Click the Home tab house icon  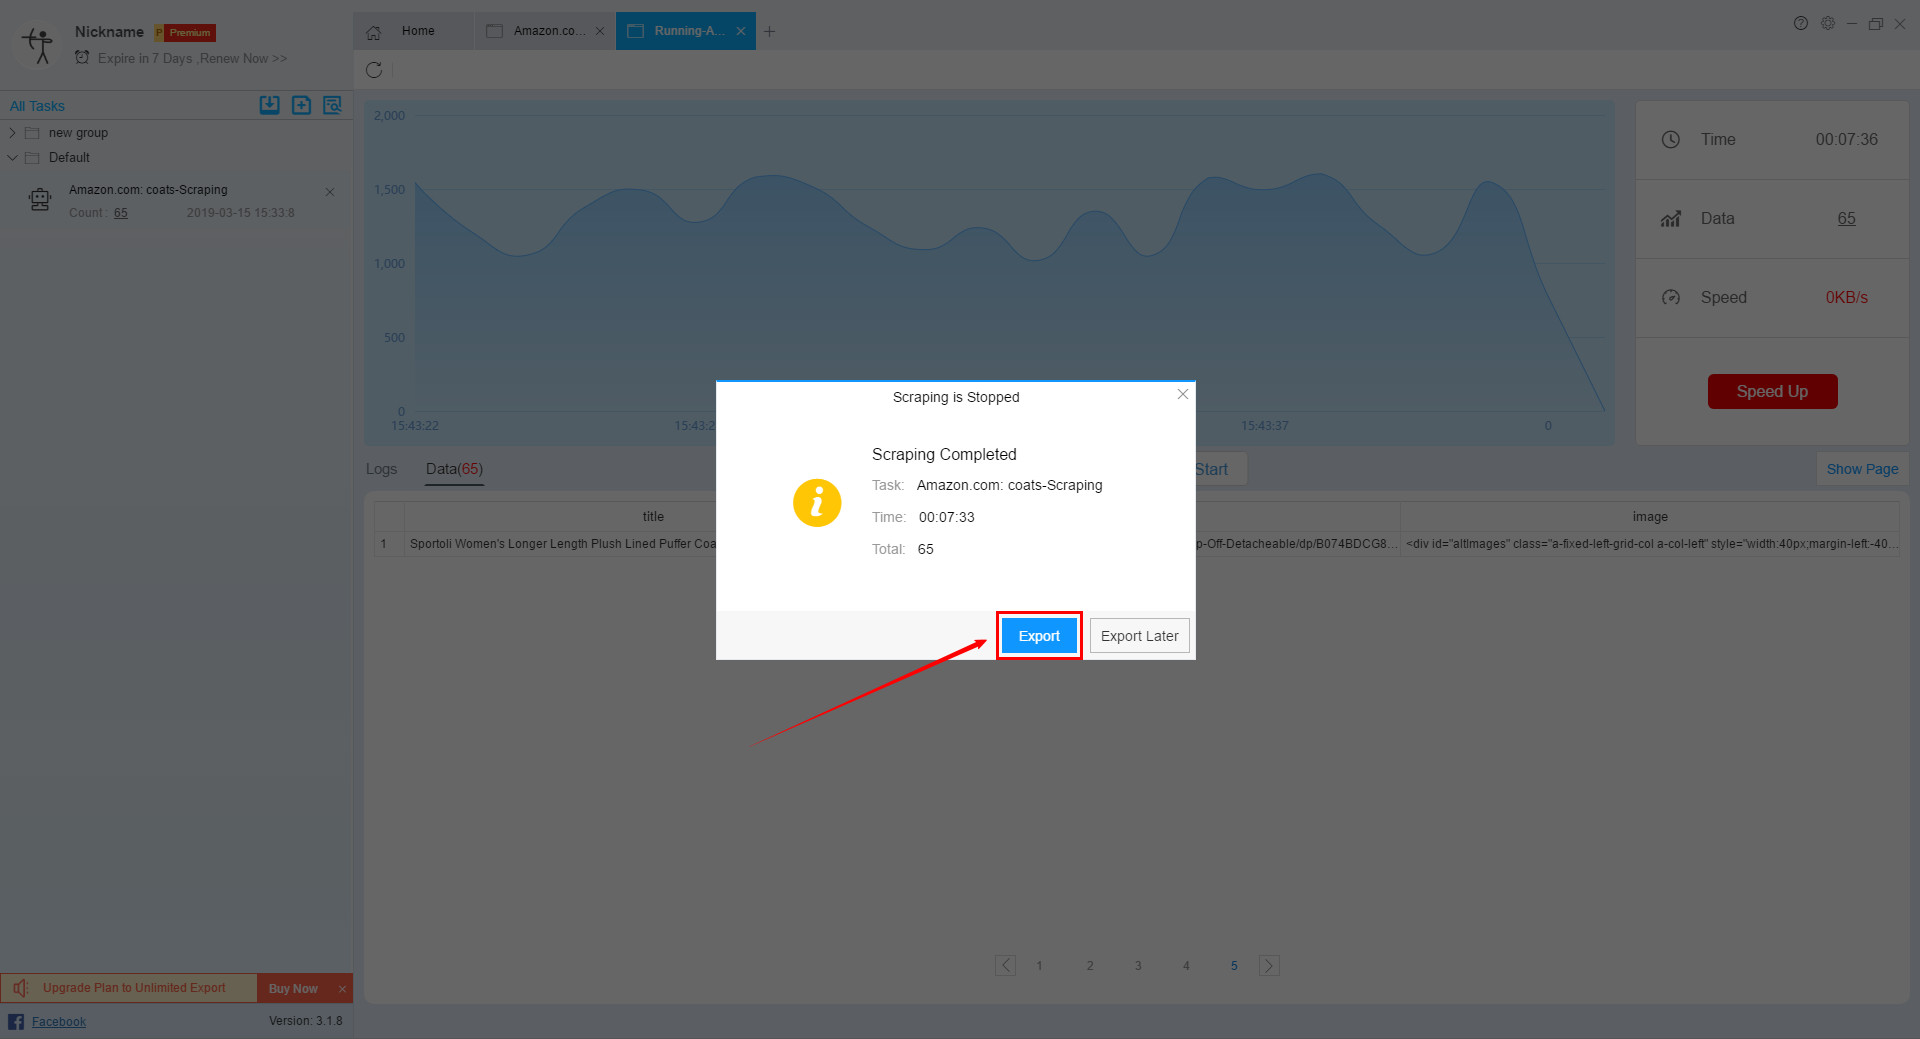pyautogui.click(x=374, y=32)
